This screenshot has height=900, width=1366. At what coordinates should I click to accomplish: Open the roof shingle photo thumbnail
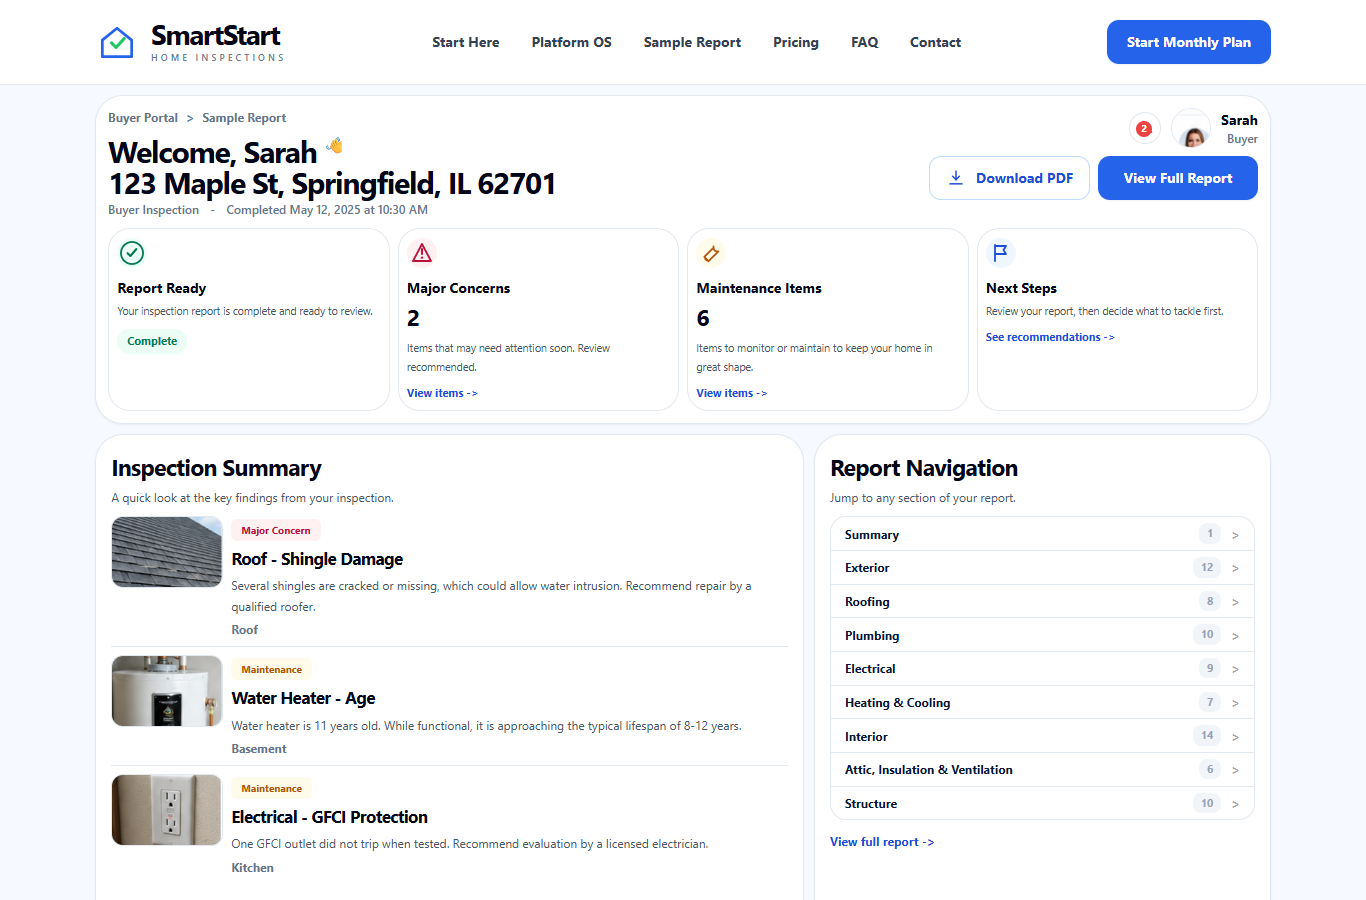tap(167, 552)
